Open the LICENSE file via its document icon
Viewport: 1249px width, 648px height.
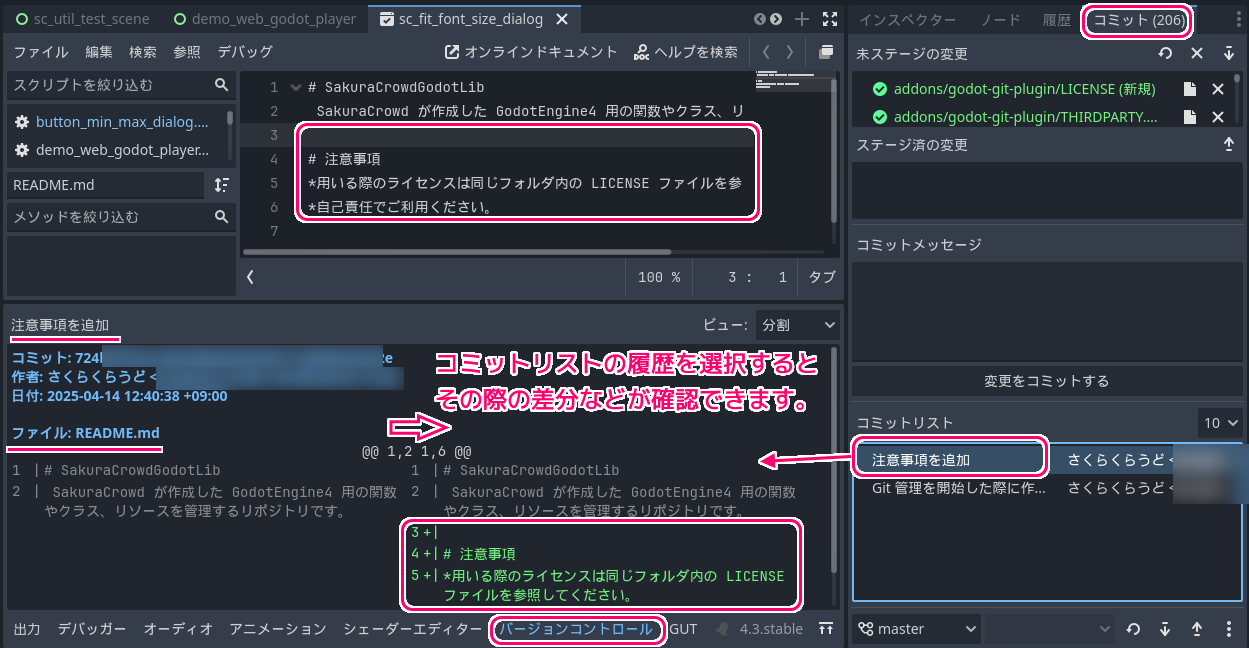point(1190,89)
